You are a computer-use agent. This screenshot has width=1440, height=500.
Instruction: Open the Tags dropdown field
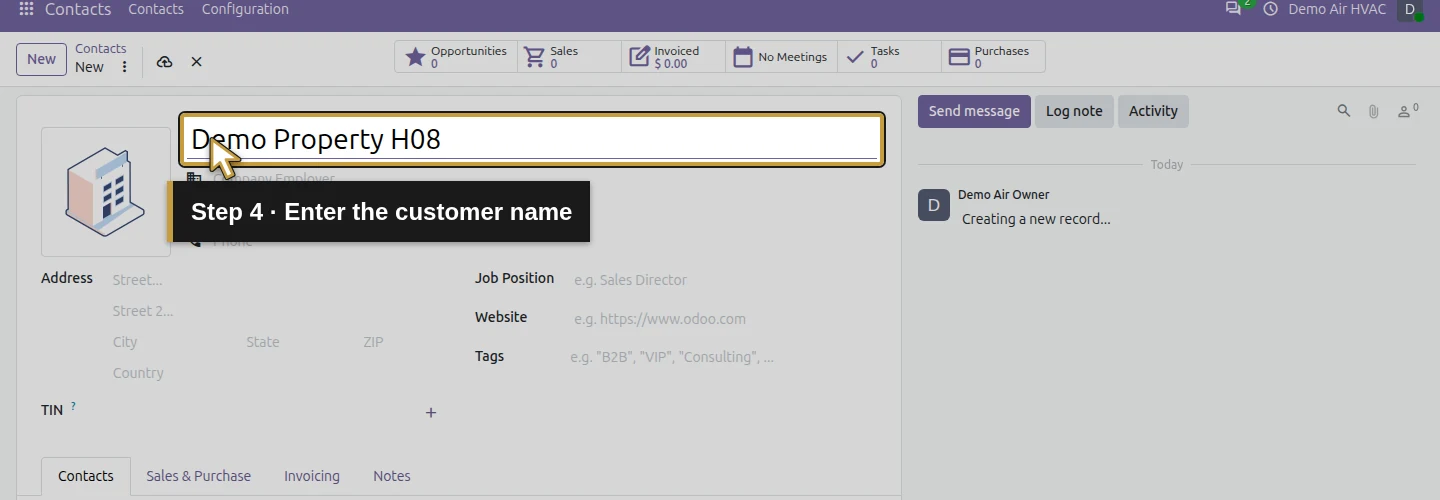pos(725,357)
